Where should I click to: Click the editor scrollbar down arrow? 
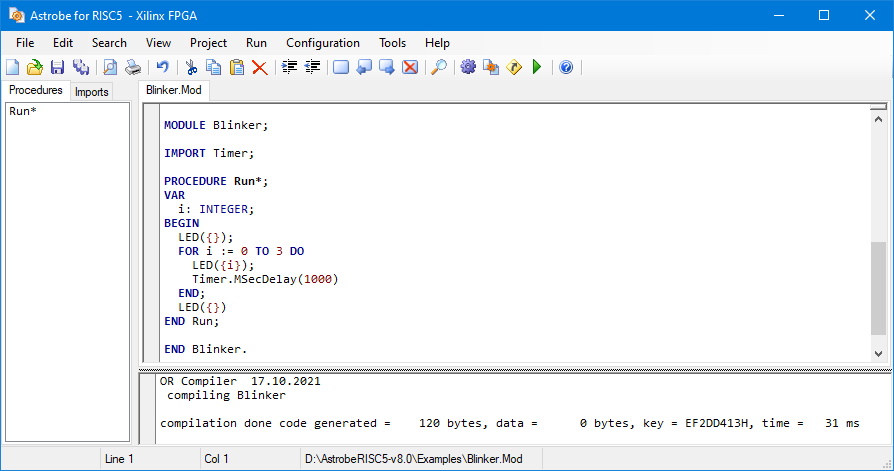[x=879, y=354]
